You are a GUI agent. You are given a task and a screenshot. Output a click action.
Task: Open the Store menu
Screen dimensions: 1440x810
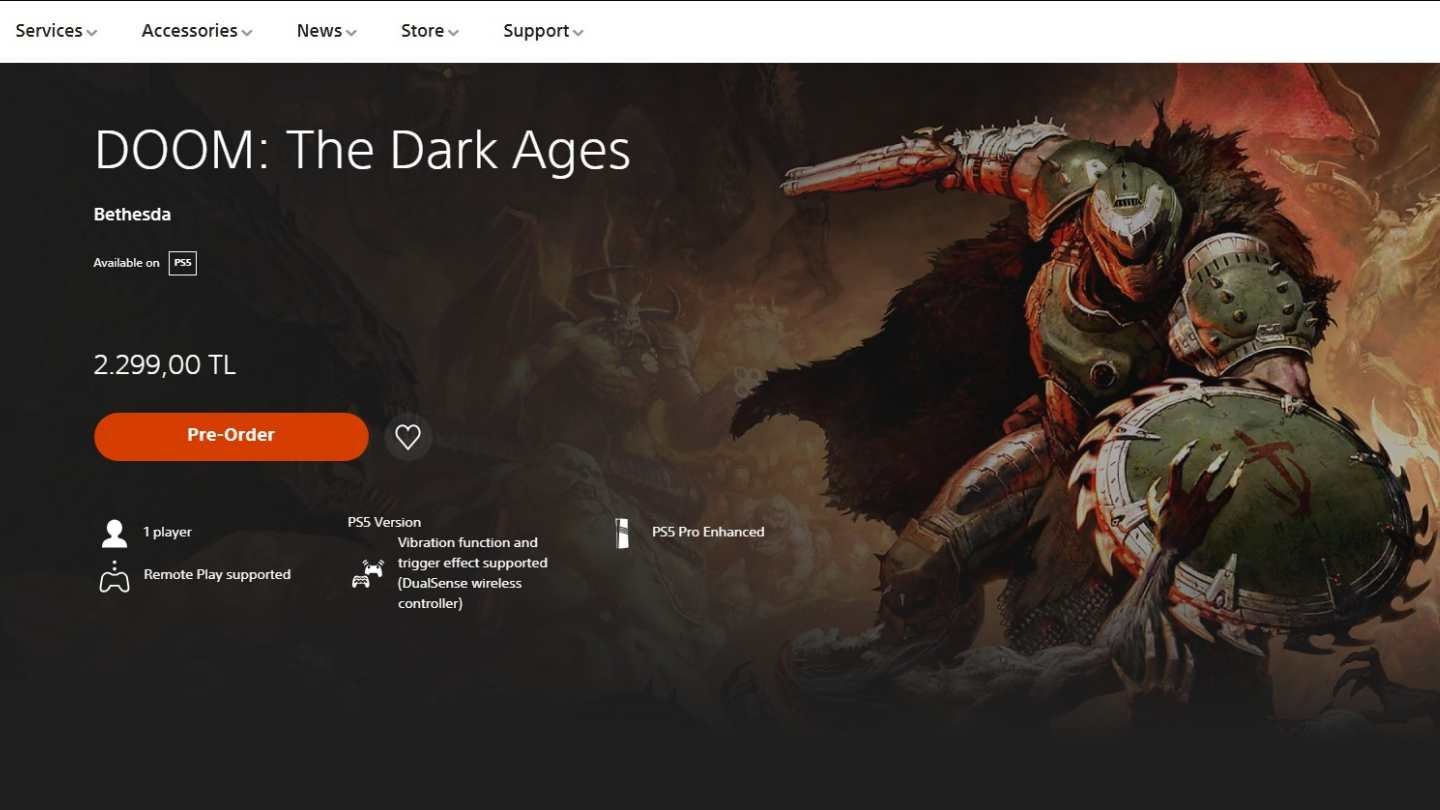430,31
